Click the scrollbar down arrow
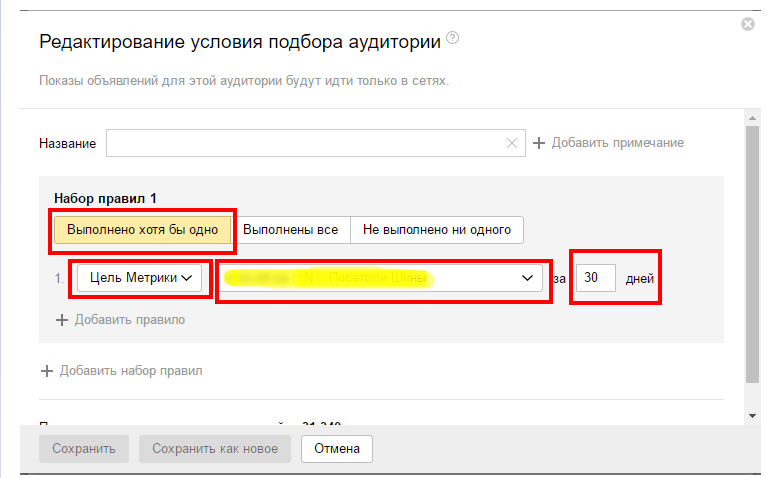The image size is (767, 478). 752,416
